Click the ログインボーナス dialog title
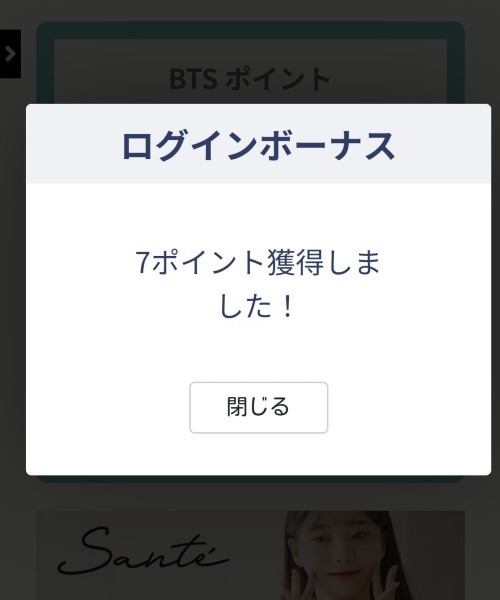 [x=258, y=146]
